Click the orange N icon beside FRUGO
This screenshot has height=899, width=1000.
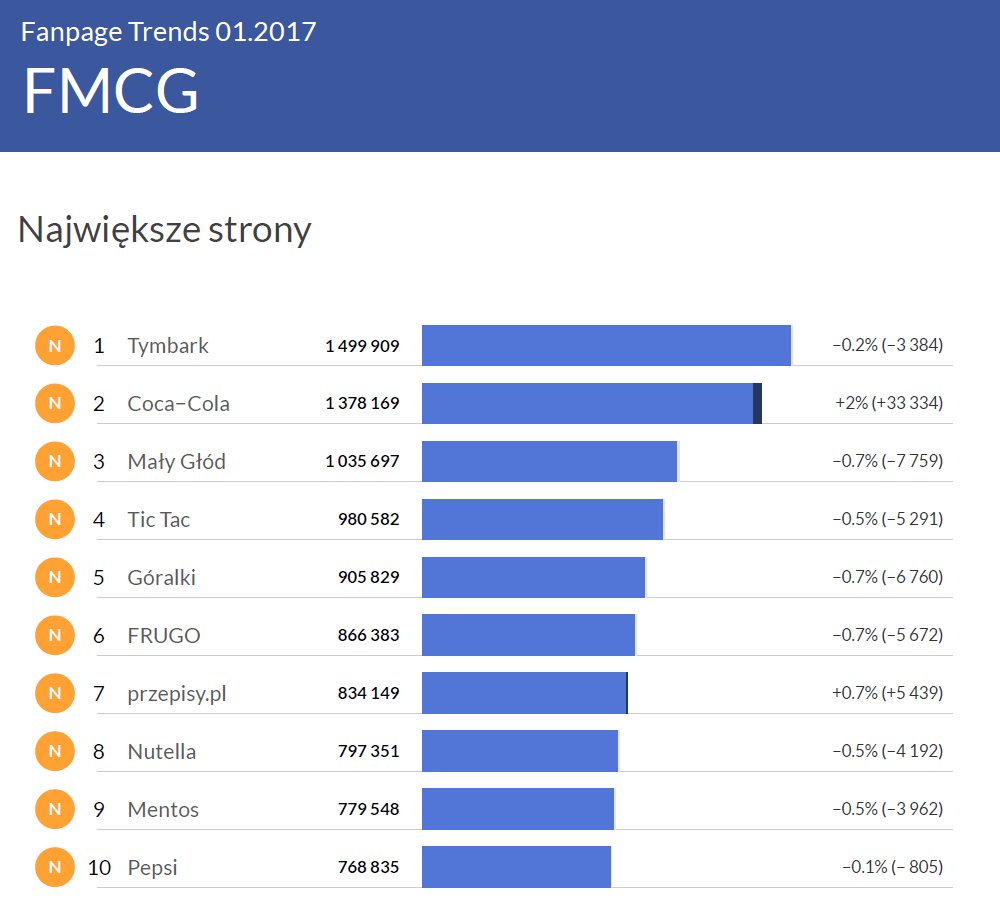(55, 636)
